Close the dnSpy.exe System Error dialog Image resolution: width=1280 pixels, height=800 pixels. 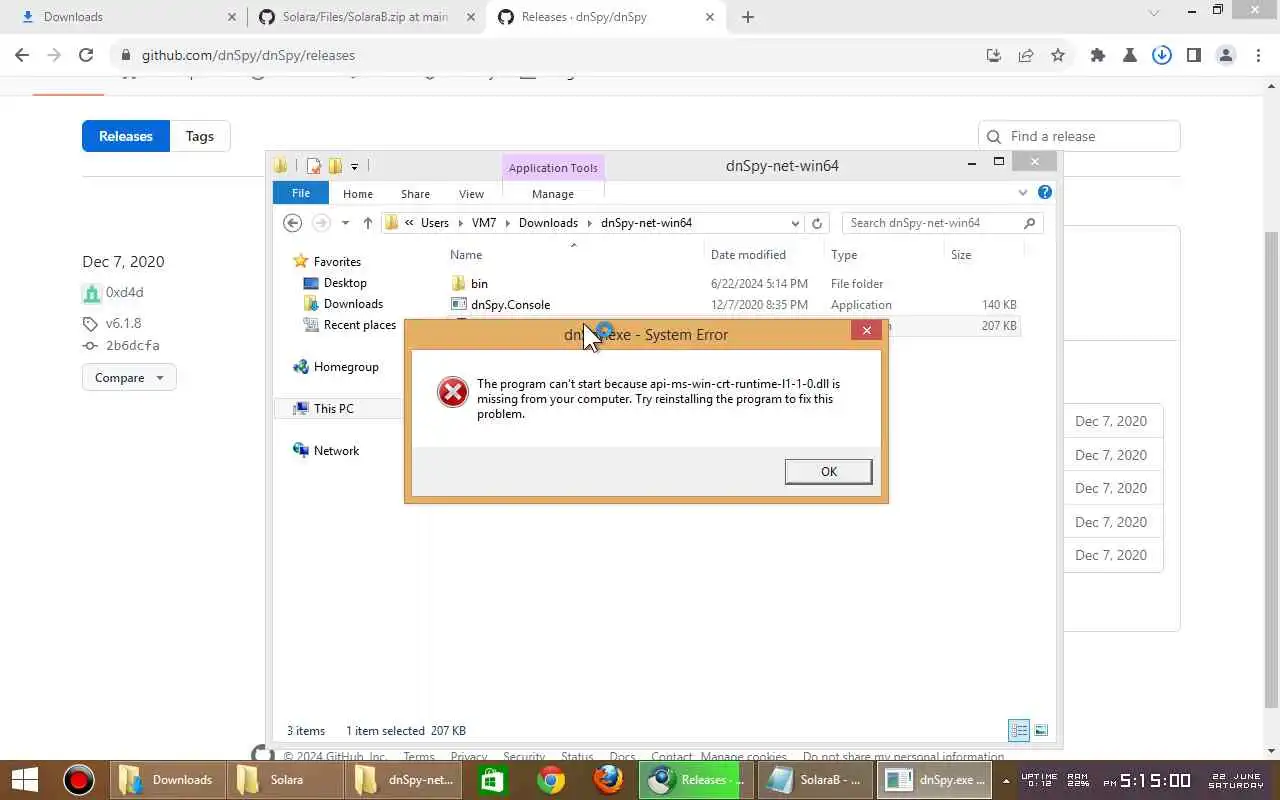click(866, 330)
